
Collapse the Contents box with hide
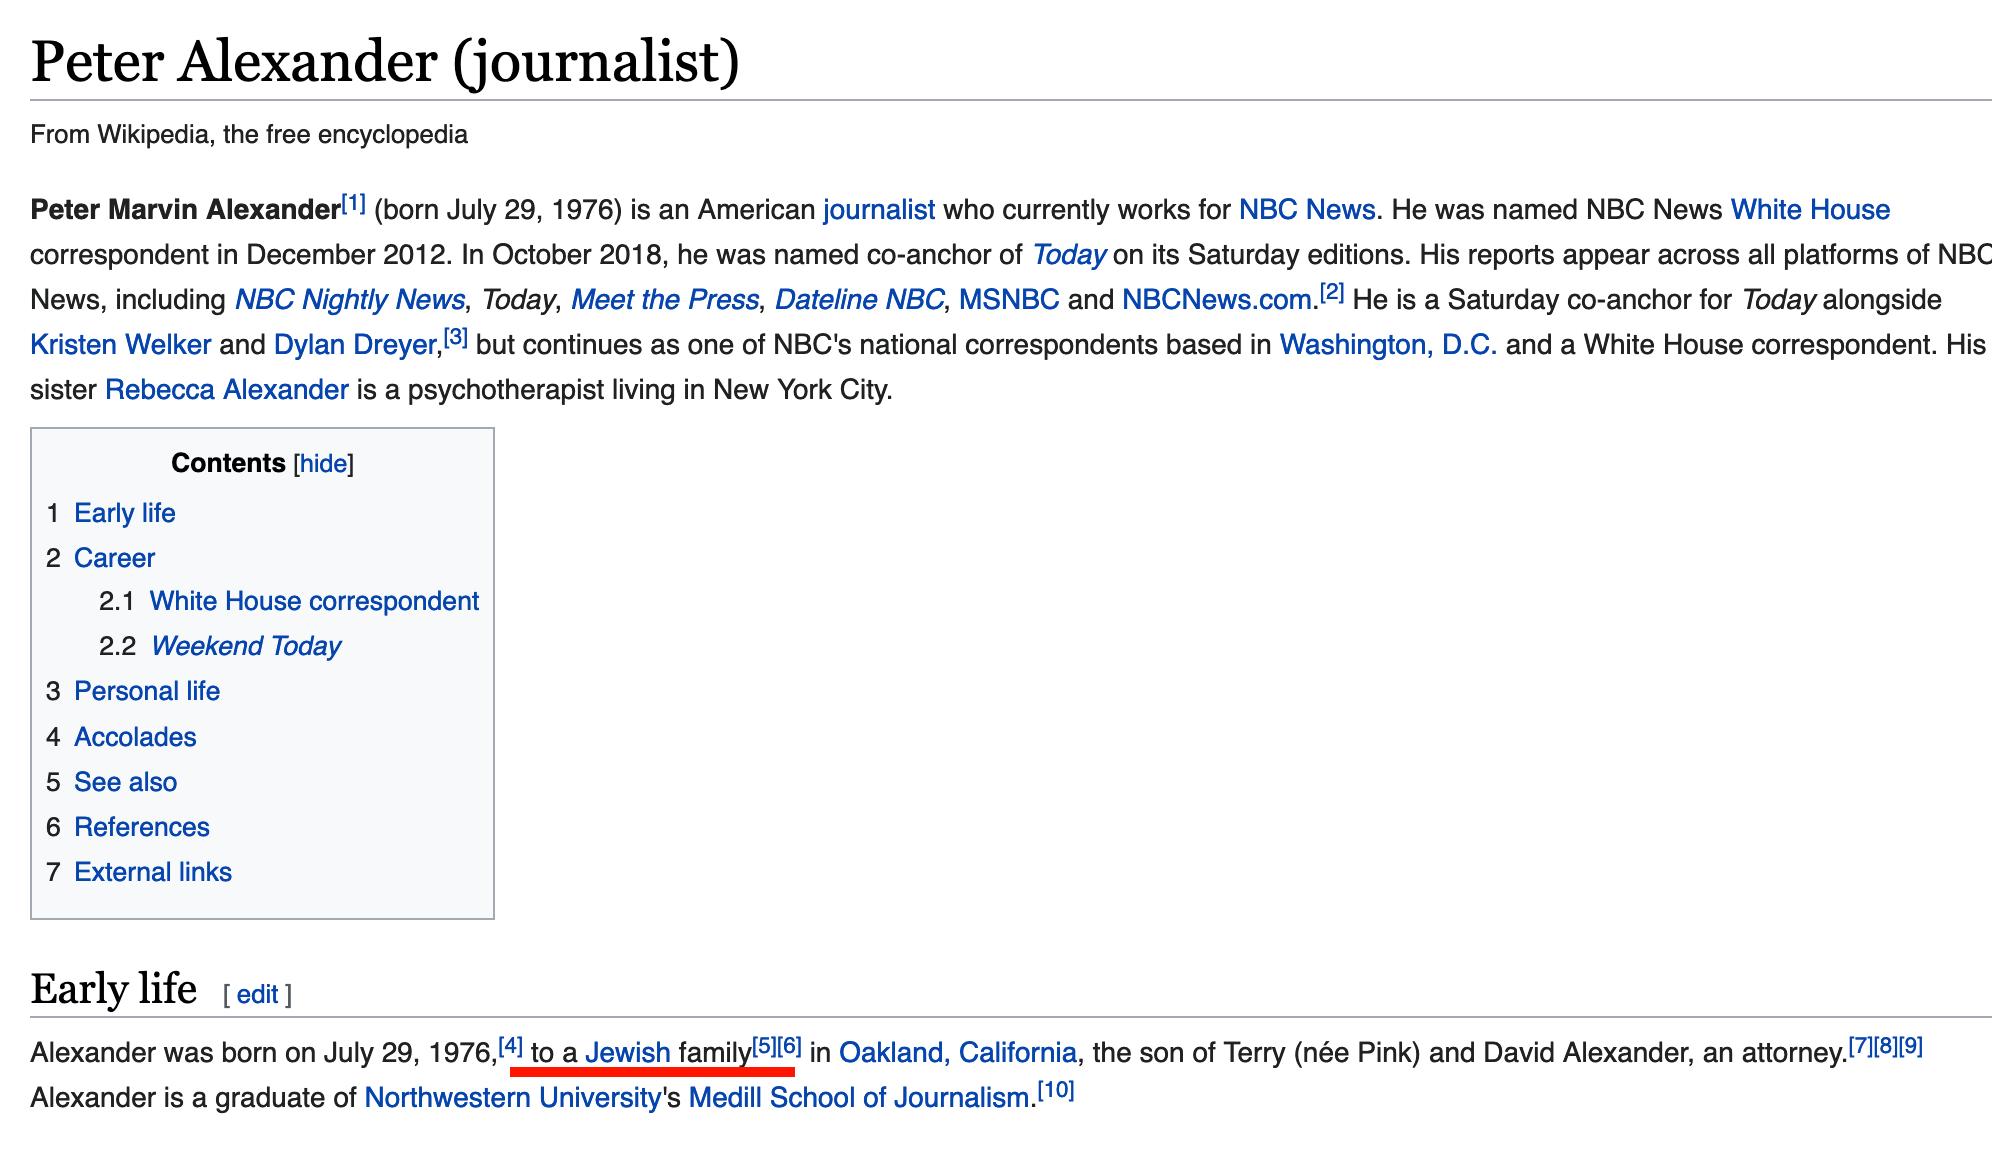click(324, 464)
